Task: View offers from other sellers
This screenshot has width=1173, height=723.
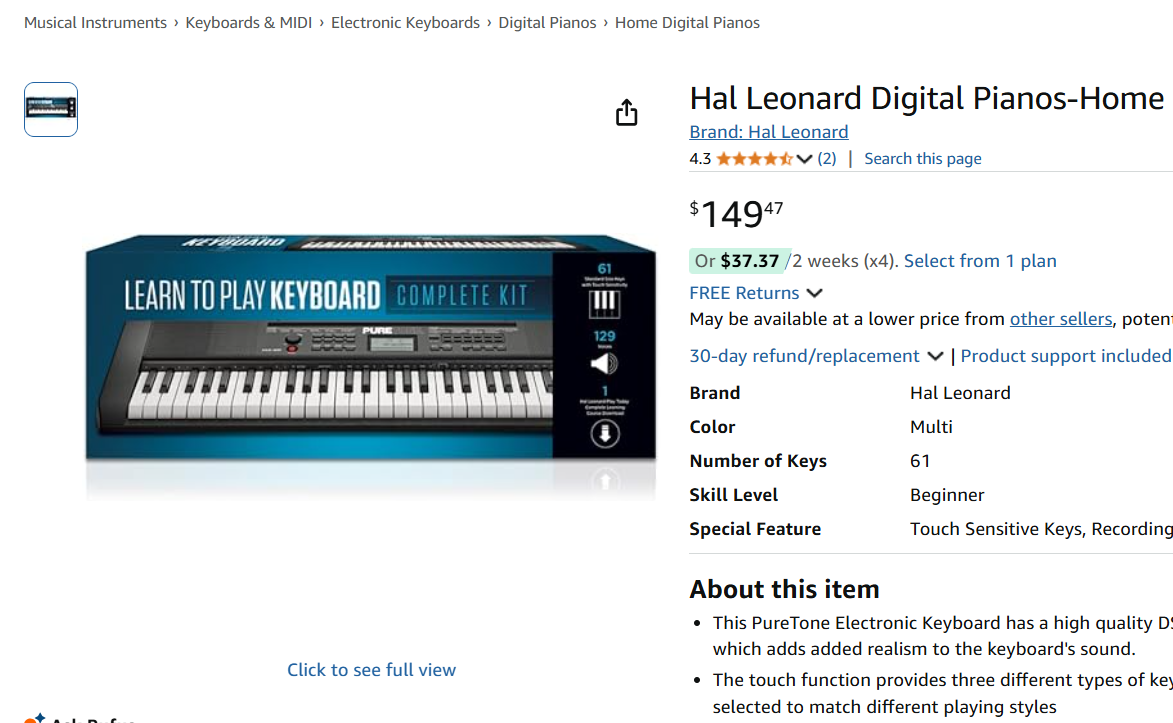Action: (1060, 318)
